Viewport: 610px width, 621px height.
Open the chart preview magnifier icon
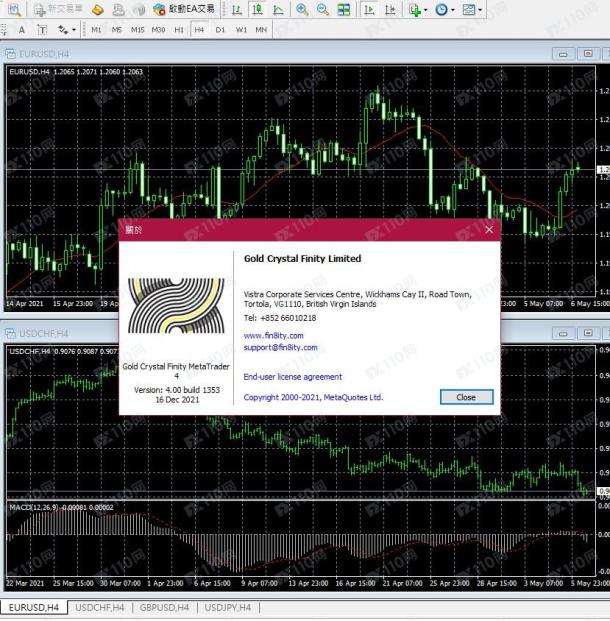point(14,10)
